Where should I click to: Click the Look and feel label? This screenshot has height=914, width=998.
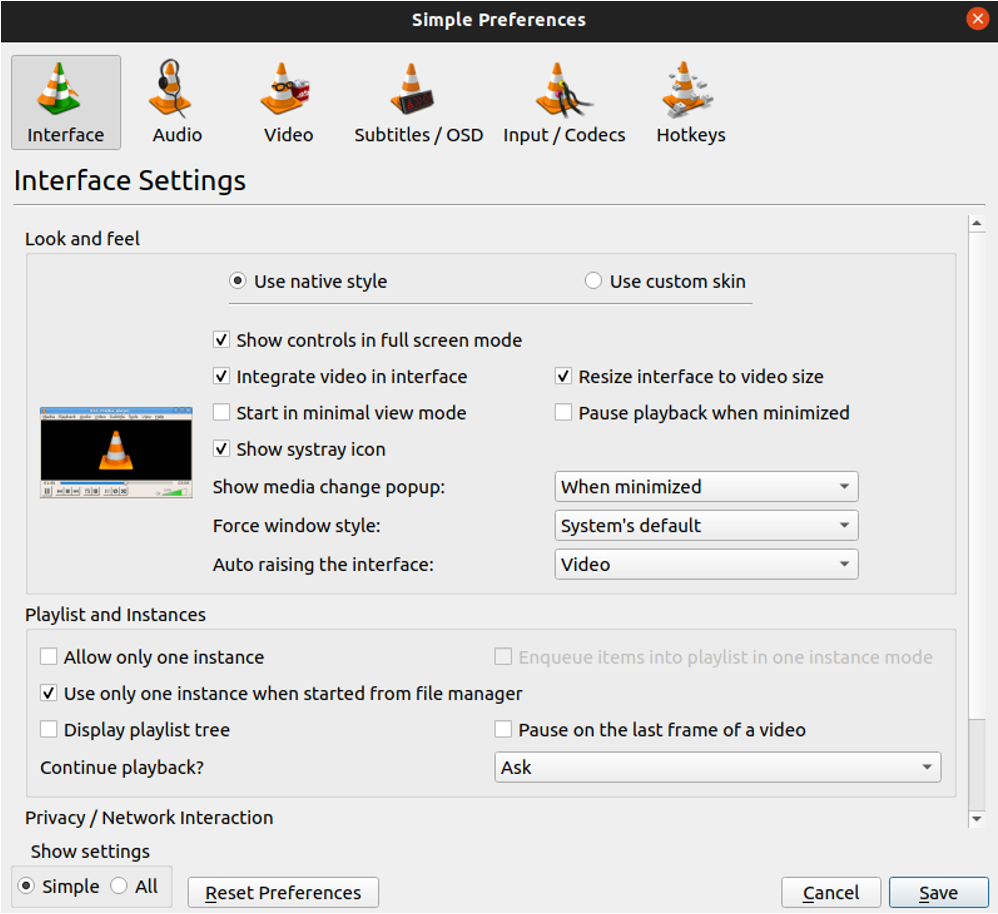82,239
